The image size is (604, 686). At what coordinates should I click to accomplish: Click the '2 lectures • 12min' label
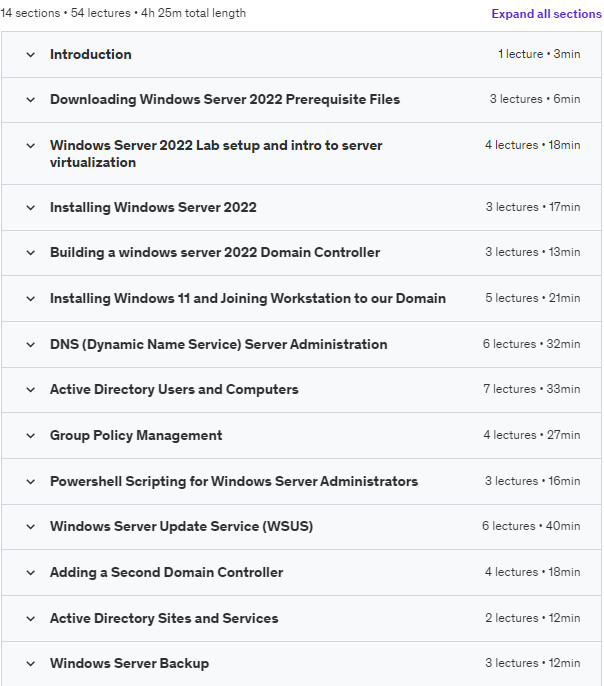533,618
